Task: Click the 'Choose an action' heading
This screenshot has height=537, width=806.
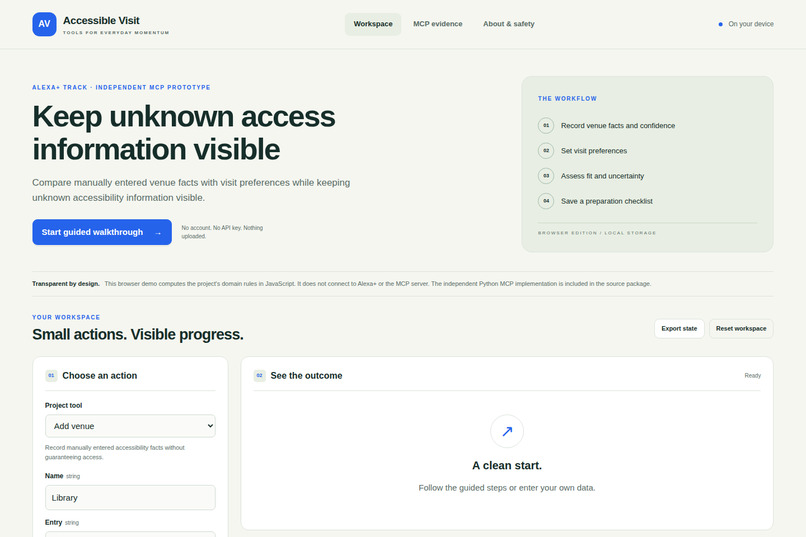Action: 100,376
